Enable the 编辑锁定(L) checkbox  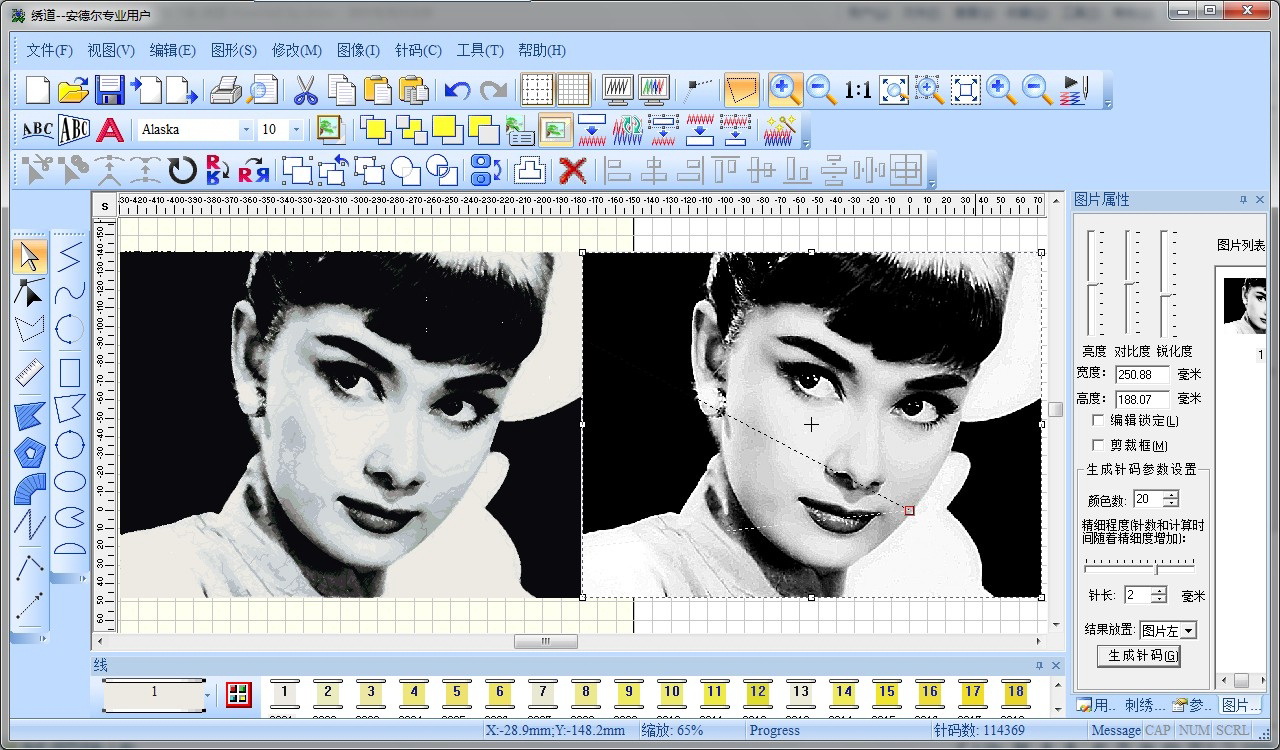coord(1099,421)
